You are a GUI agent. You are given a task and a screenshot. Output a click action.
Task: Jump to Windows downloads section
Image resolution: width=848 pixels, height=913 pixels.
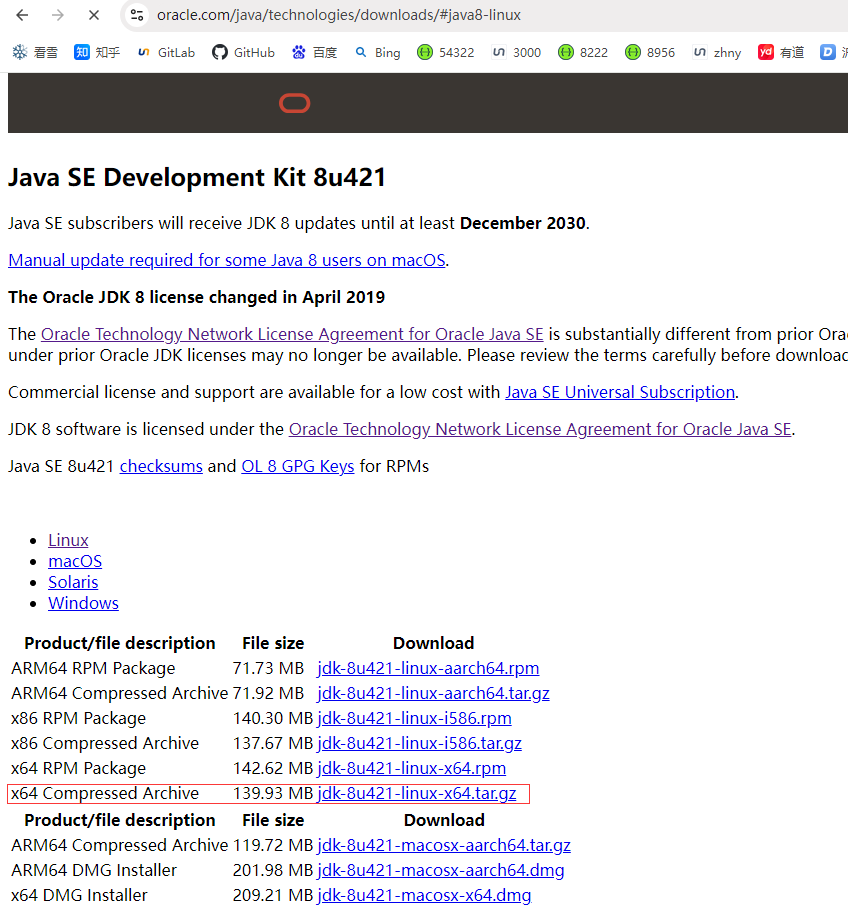(83, 603)
